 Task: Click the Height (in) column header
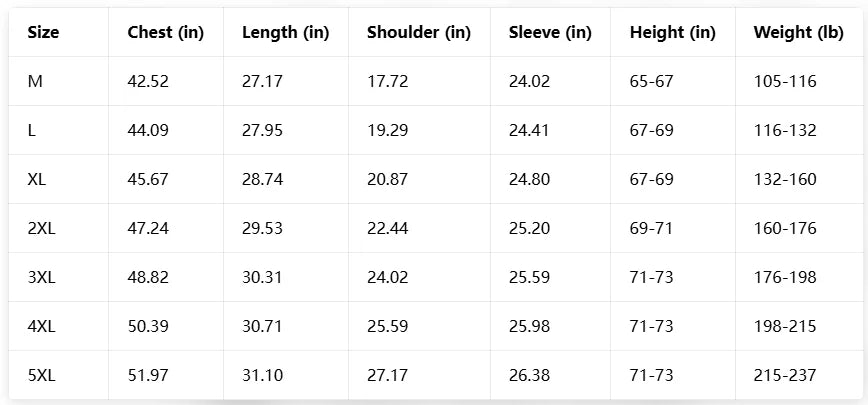click(672, 32)
